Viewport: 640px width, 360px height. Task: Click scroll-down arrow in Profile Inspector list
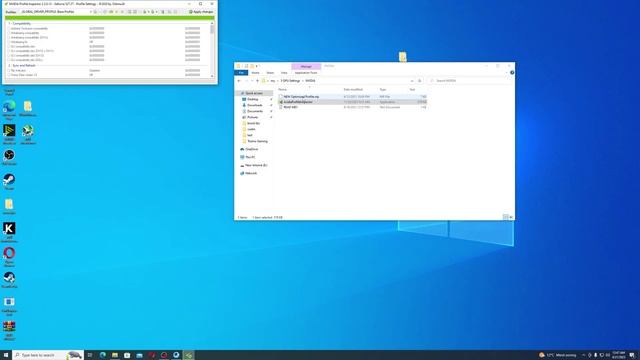coord(212,76)
